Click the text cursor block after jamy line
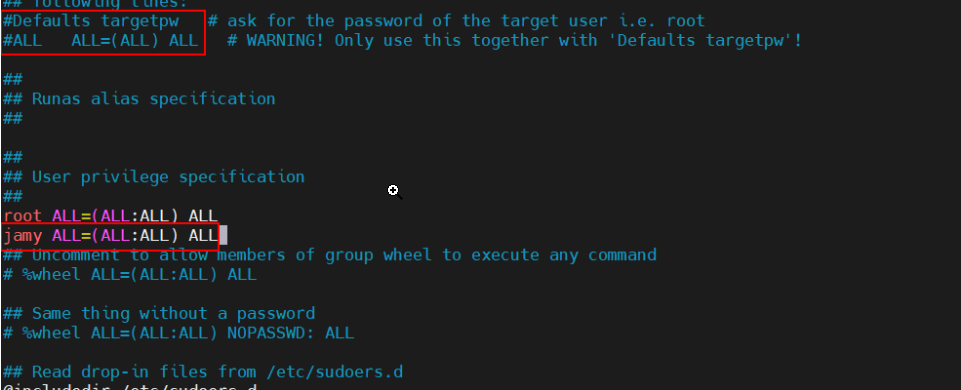 (223, 235)
